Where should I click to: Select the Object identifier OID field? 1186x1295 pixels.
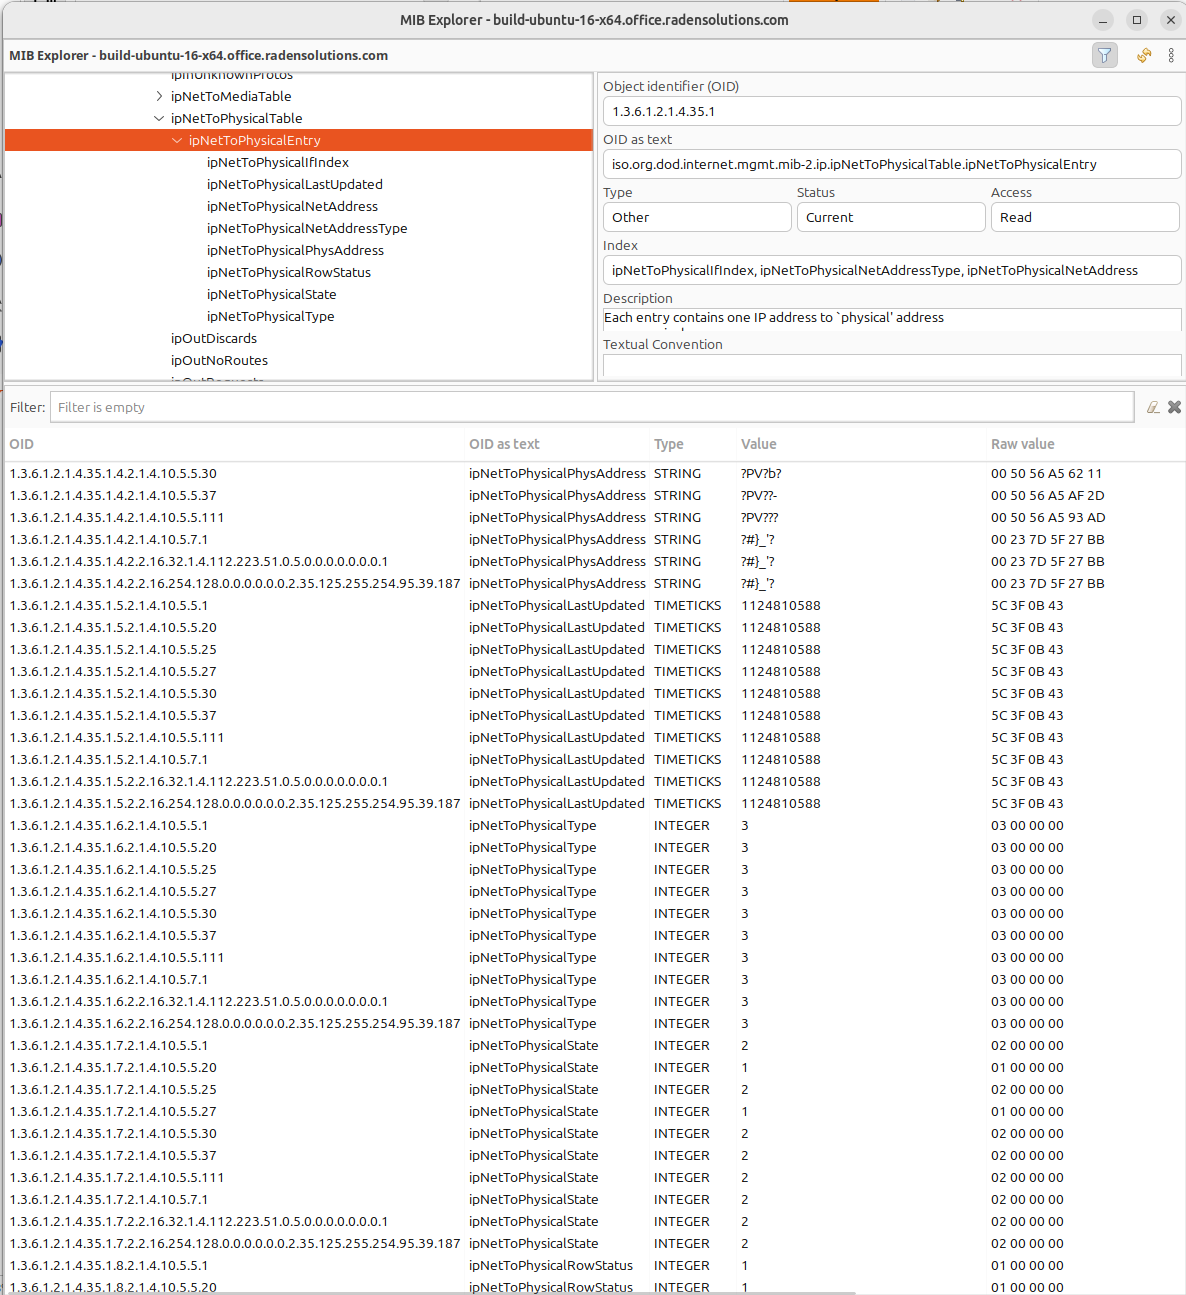pyautogui.click(x=892, y=111)
